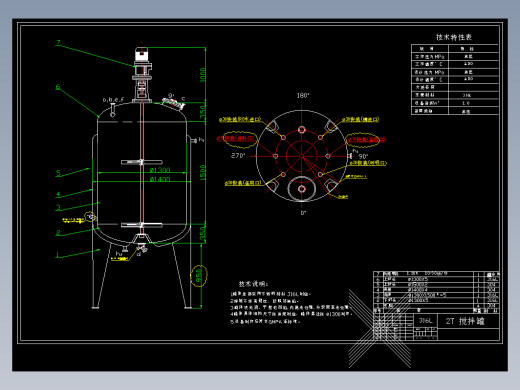The width and height of the screenshot is (520, 390).
Task: Select the 0° angle label
Action: click(x=303, y=213)
